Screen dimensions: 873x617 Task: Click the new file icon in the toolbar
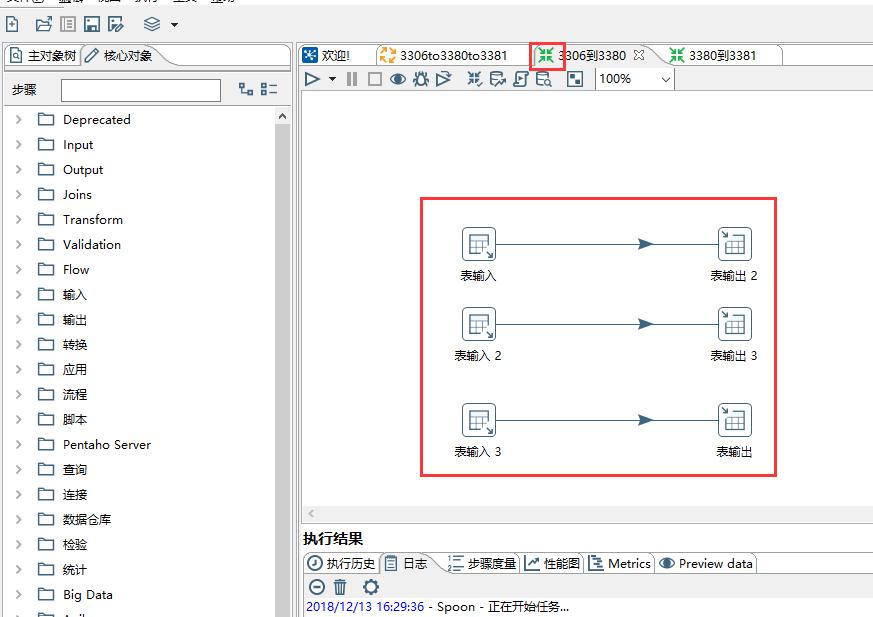[13, 23]
